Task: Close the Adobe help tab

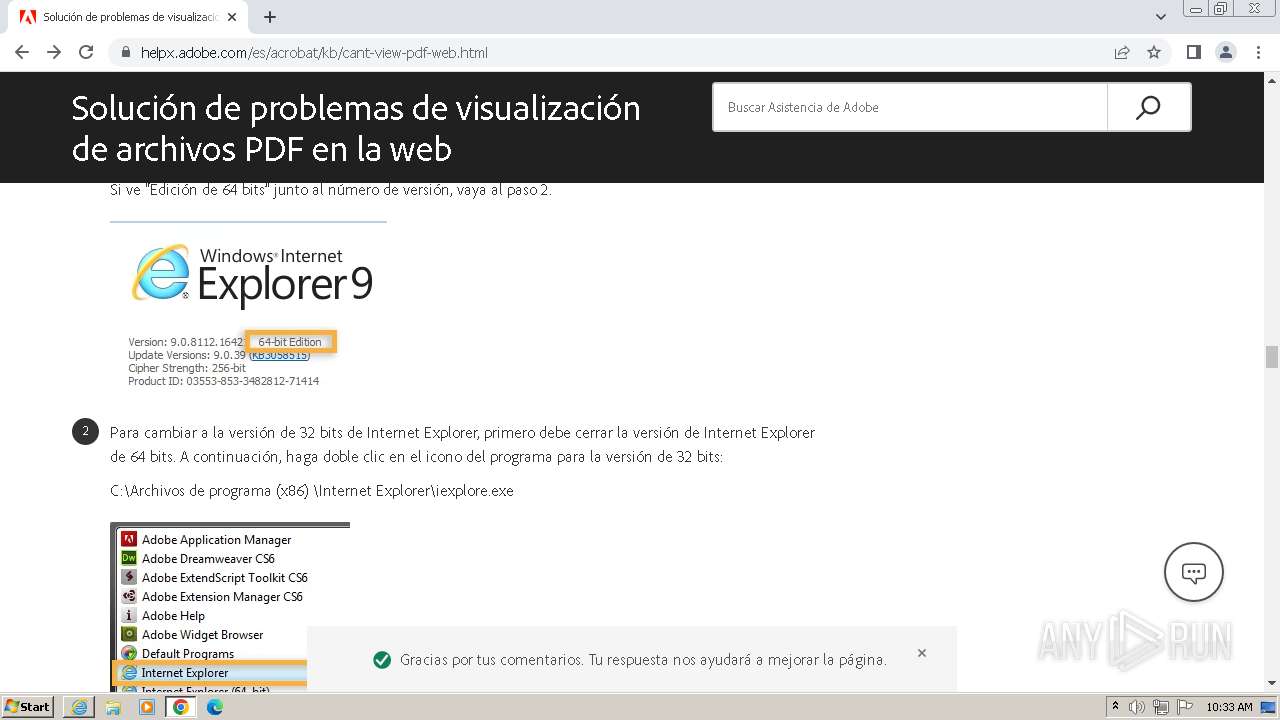Action: 233,17
